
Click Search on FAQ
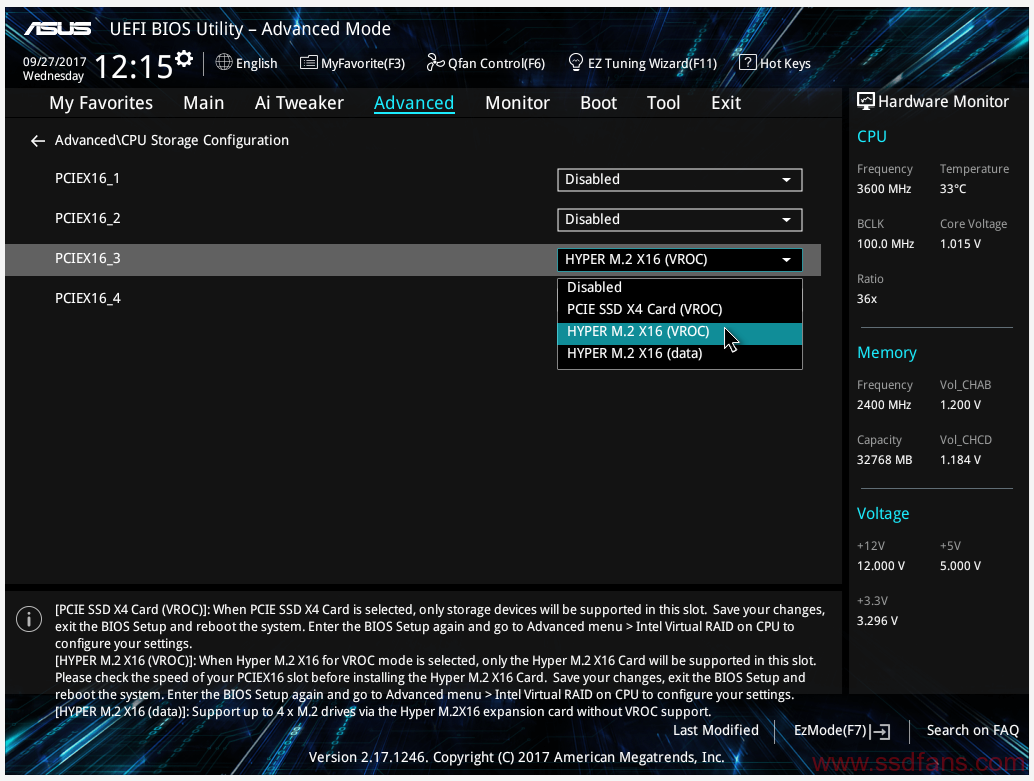pos(973,730)
